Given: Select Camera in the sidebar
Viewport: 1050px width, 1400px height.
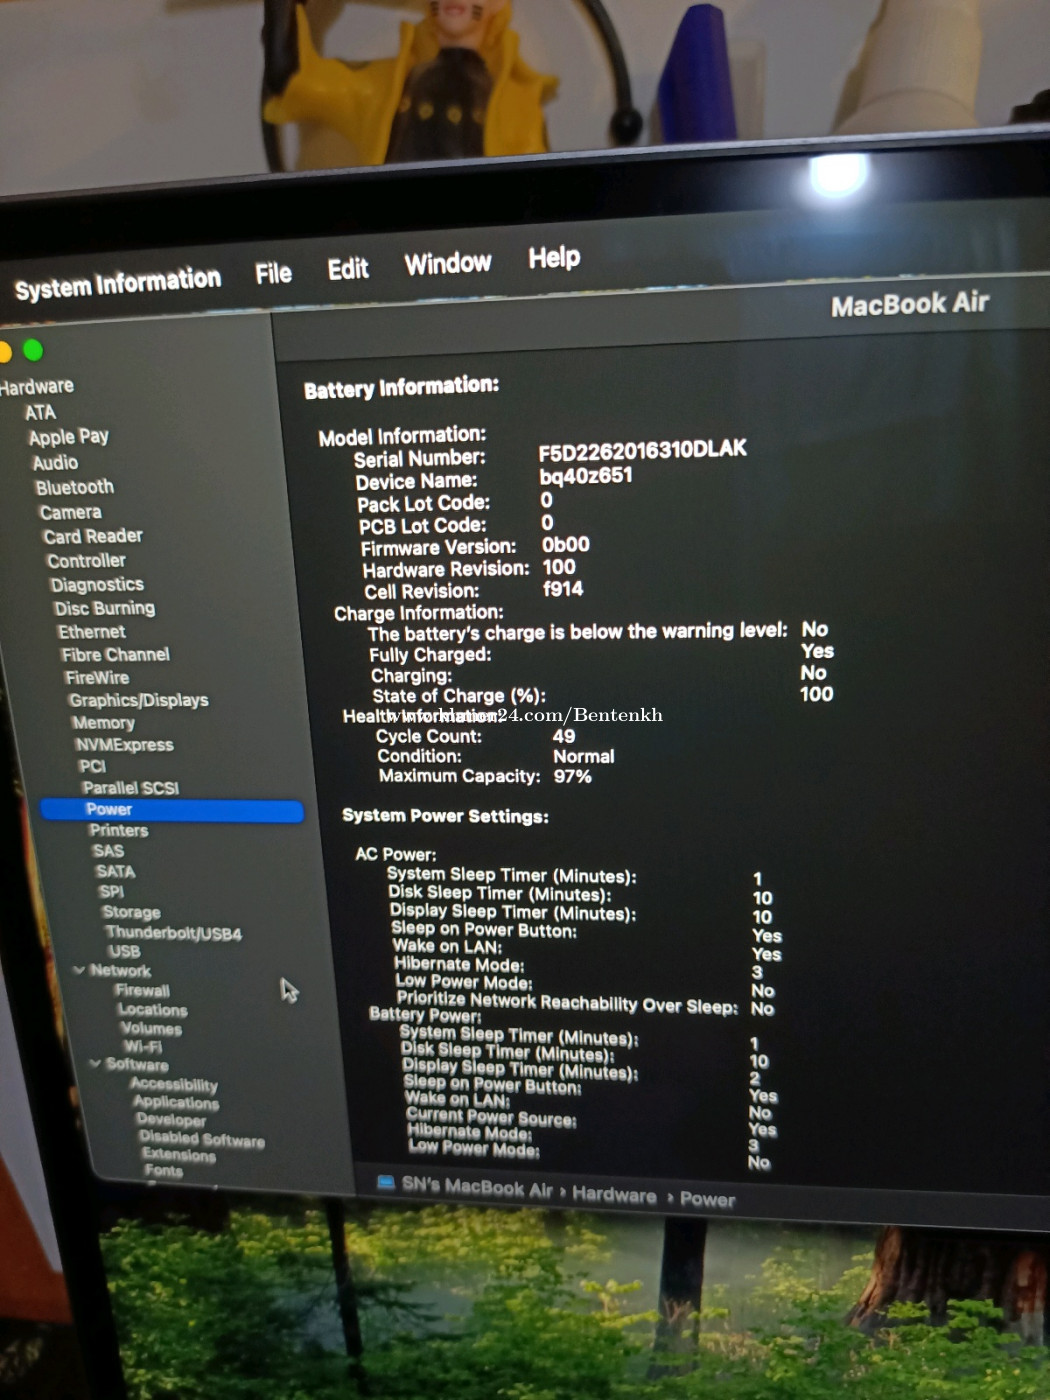Looking at the screenshot, I should [x=71, y=512].
